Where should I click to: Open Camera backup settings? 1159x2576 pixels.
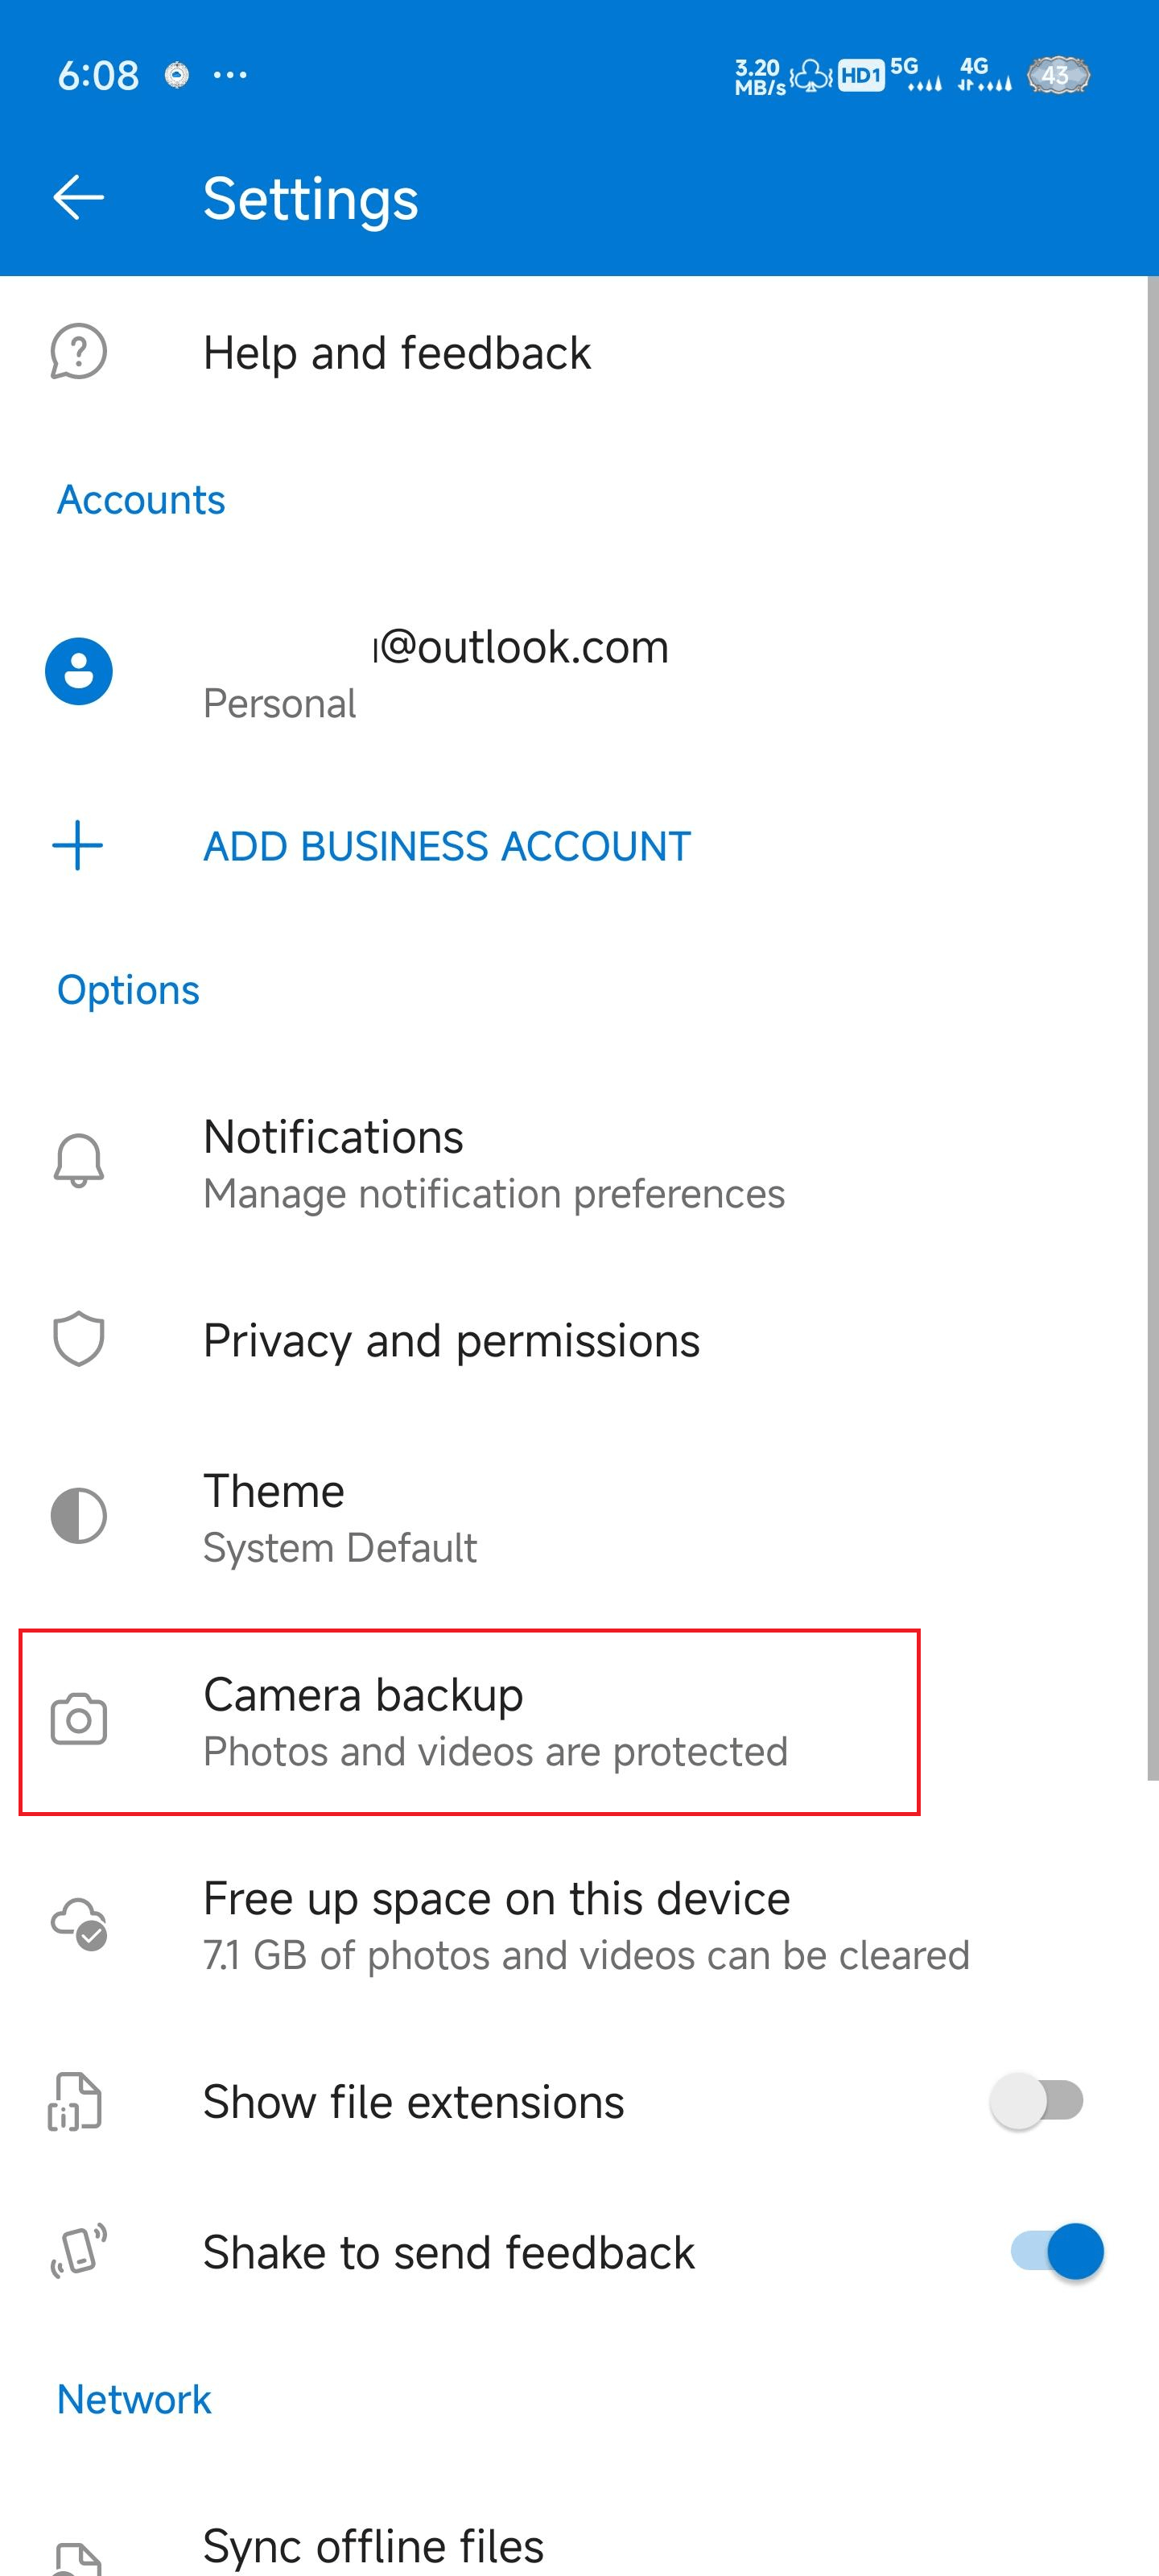click(x=470, y=1720)
